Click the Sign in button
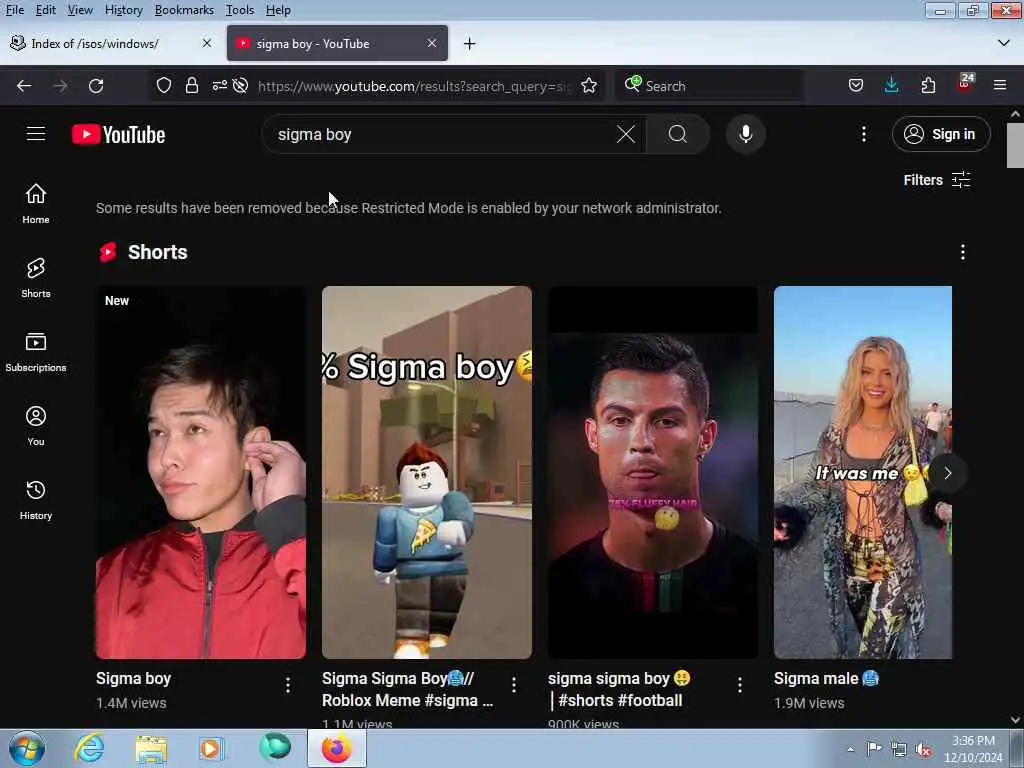Viewport: 1024px width, 768px height. [x=940, y=134]
